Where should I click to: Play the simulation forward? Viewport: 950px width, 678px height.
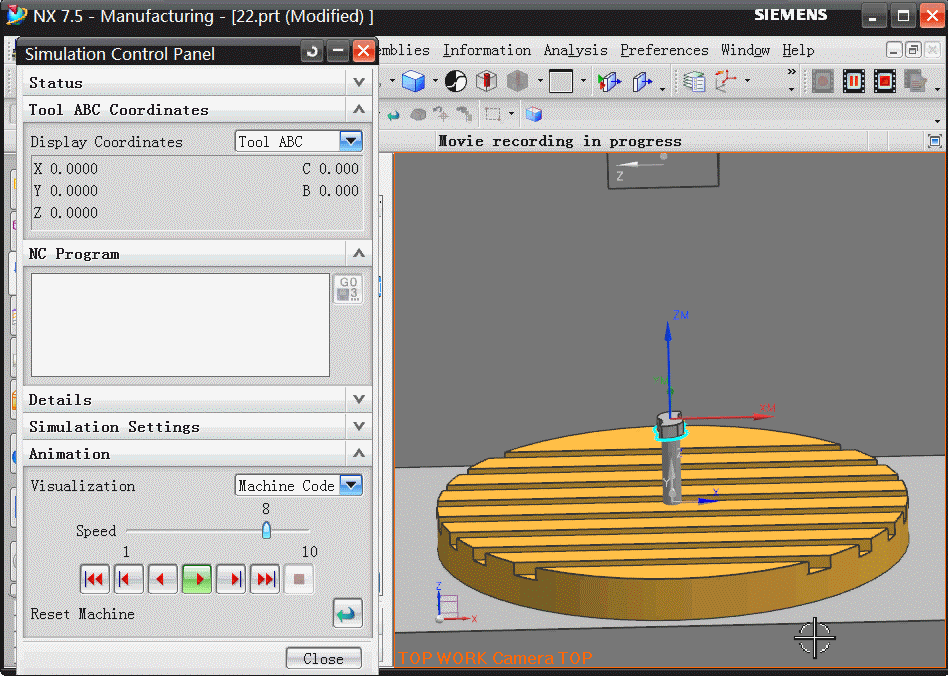pyautogui.click(x=197, y=579)
